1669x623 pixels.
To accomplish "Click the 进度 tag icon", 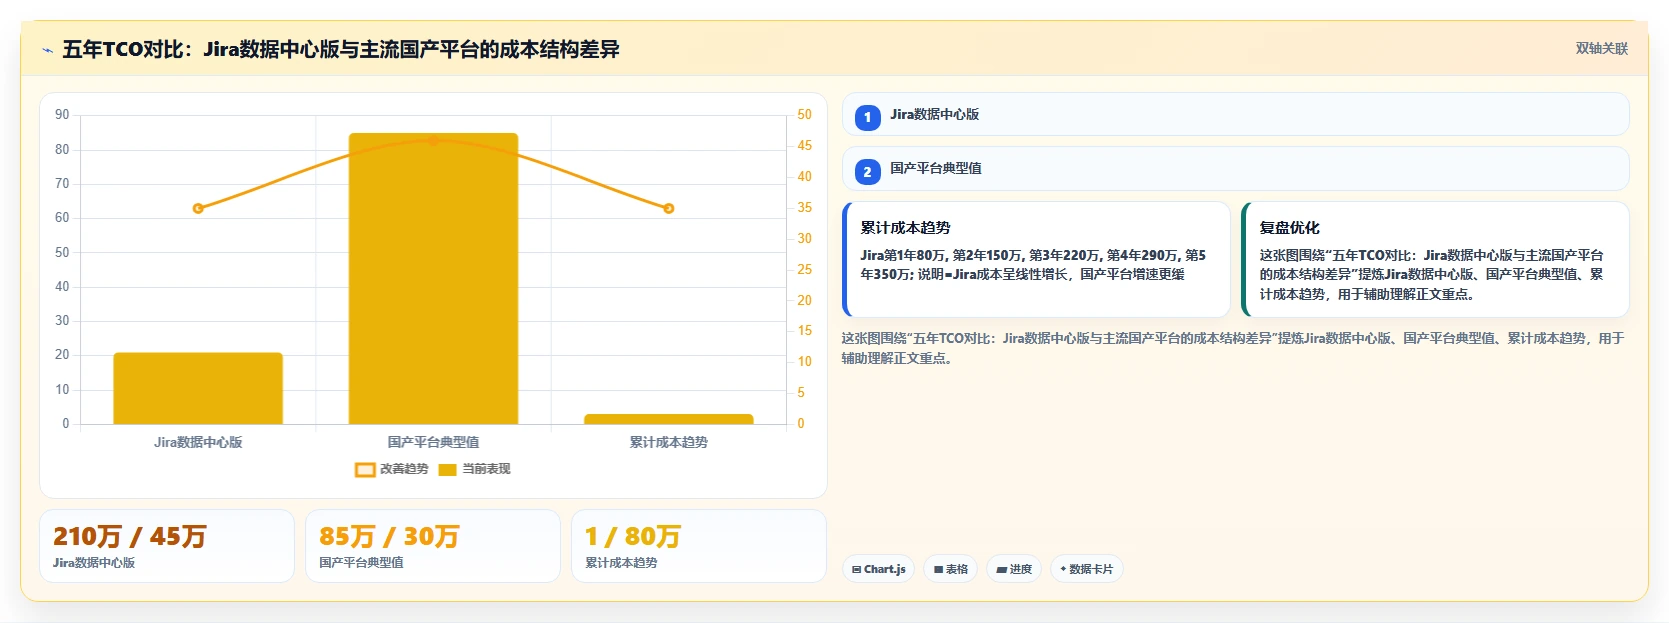I will pos(1002,570).
